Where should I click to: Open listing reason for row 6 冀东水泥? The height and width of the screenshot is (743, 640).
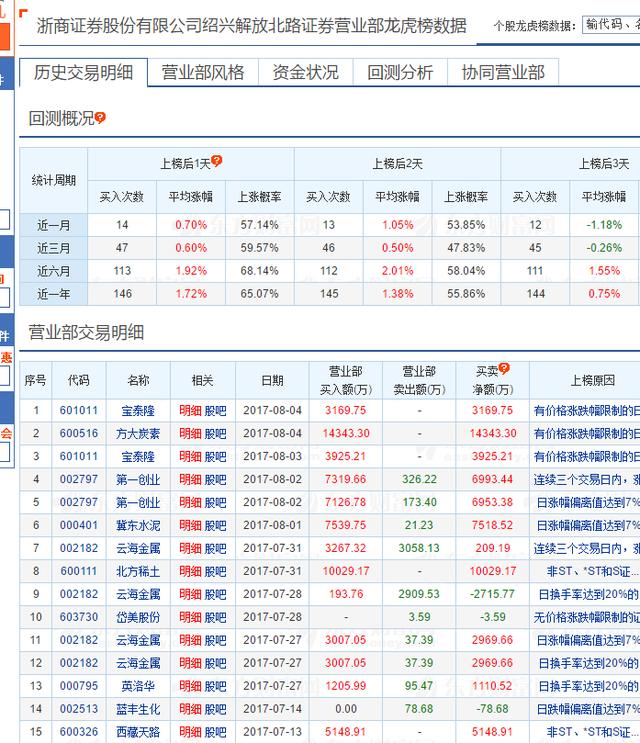(588, 525)
